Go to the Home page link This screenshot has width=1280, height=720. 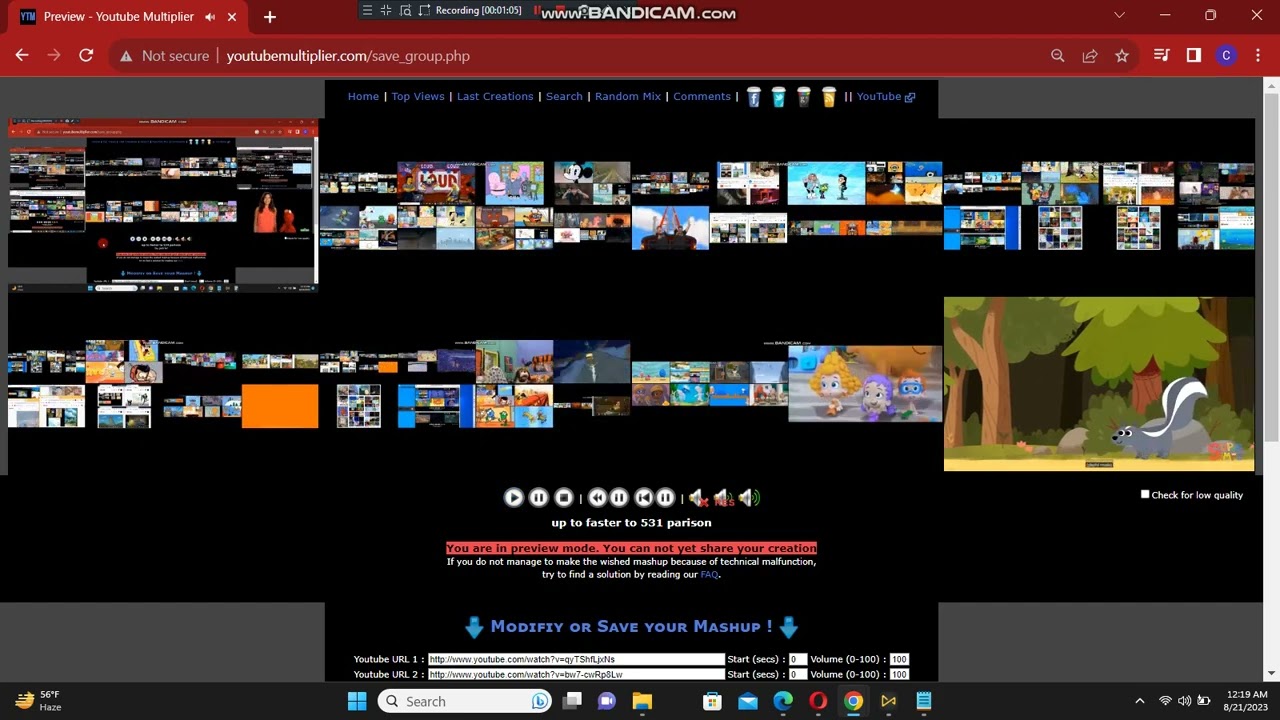(363, 97)
